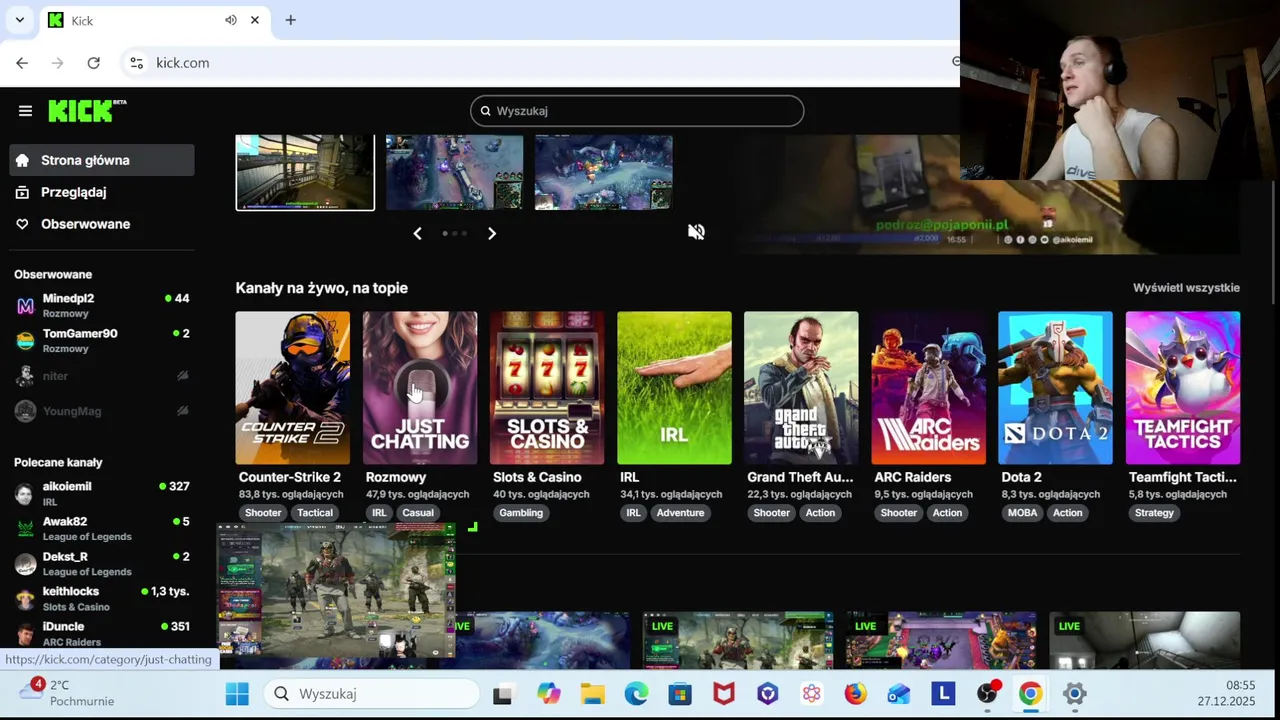This screenshot has height=720, width=1280.
Task: Open Przeglądaj in sidebar
Action: click(x=102, y=192)
